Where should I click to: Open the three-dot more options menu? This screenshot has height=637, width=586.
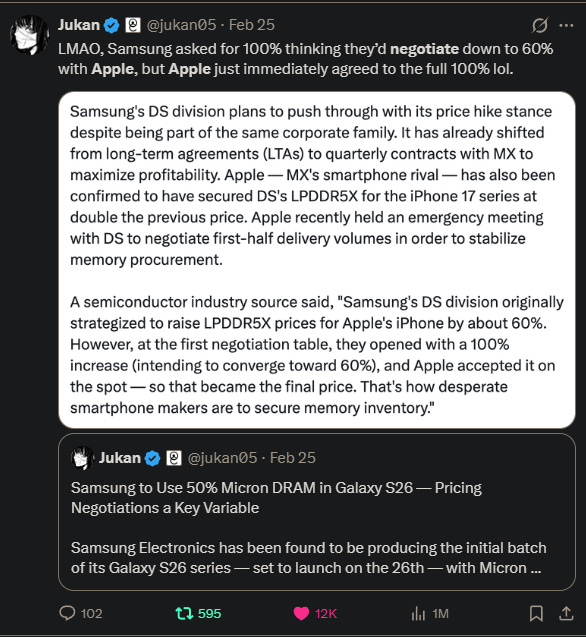[566, 25]
